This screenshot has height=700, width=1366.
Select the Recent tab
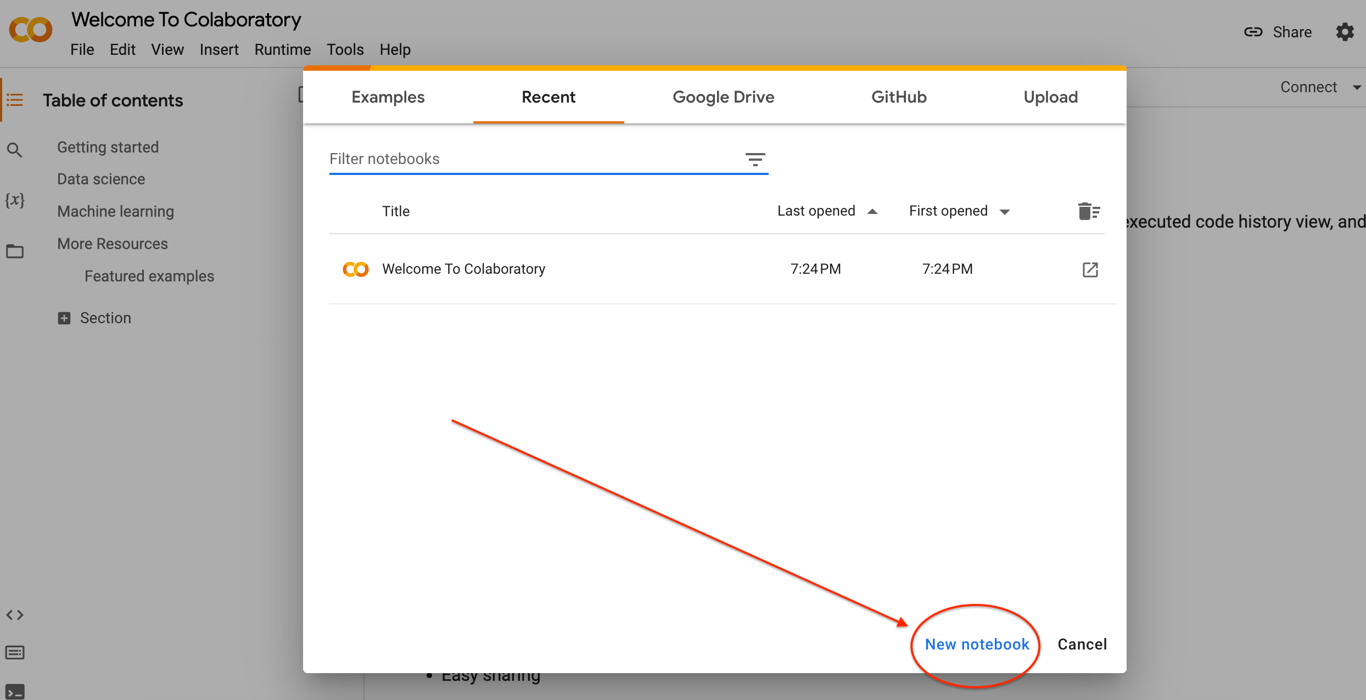(548, 97)
